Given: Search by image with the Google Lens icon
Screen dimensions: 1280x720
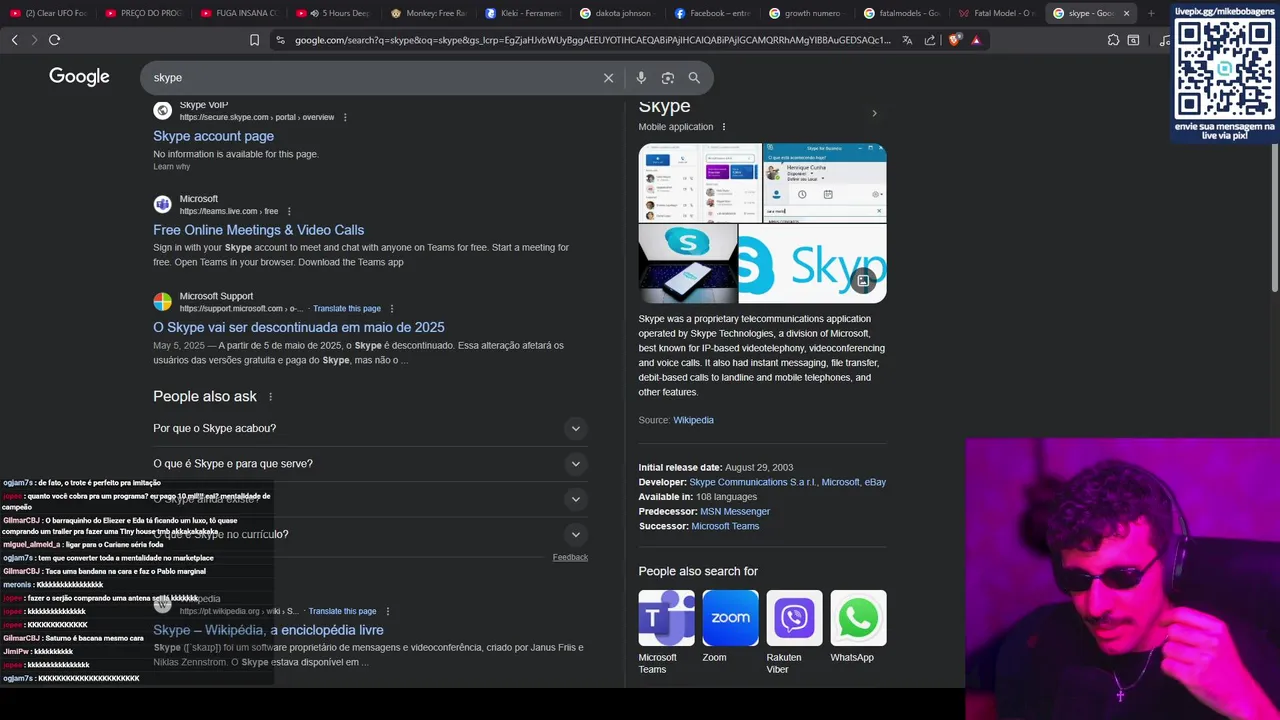Looking at the screenshot, I should (x=668, y=78).
